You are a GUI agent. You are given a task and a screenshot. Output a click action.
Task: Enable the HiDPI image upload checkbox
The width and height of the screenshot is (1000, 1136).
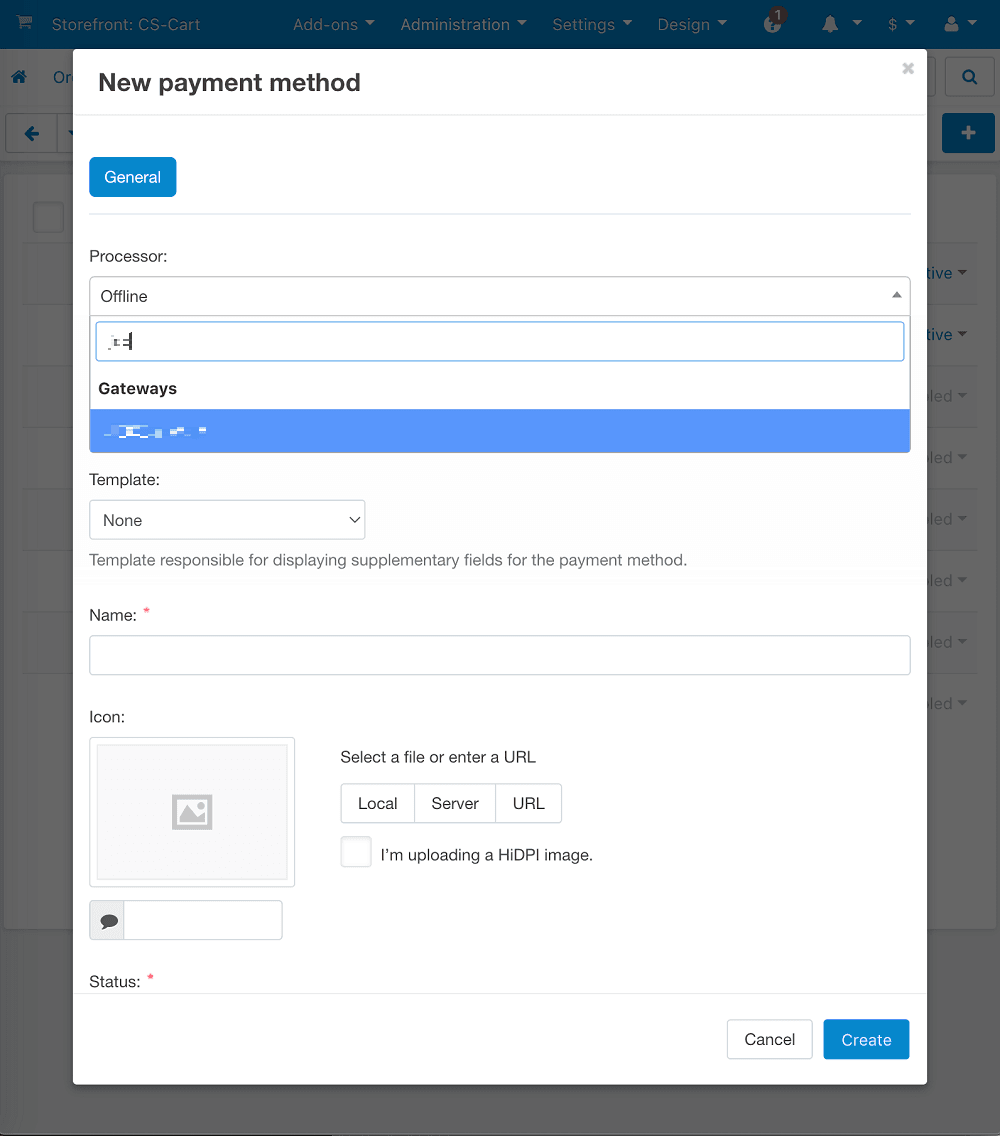[x=356, y=852]
